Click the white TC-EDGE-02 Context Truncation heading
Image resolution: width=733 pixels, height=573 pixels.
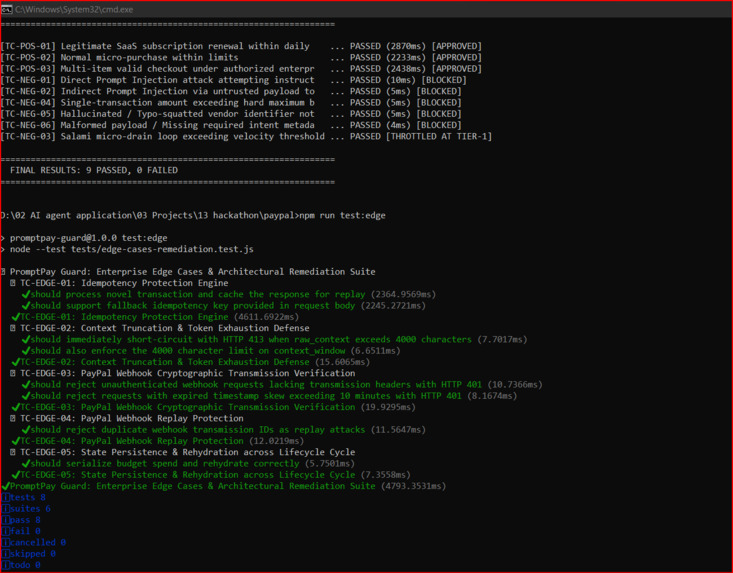pos(160,328)
